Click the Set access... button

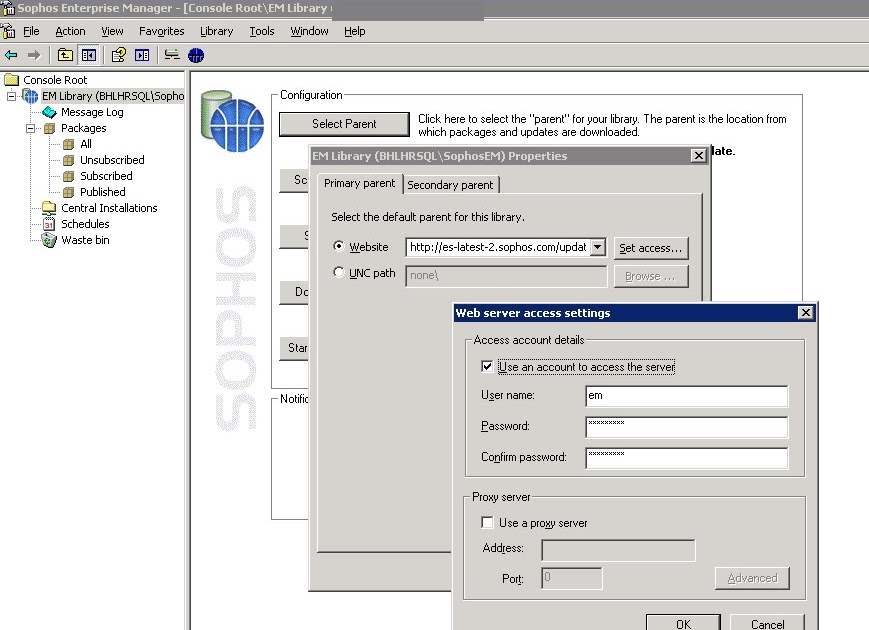[x=651, y=248]
